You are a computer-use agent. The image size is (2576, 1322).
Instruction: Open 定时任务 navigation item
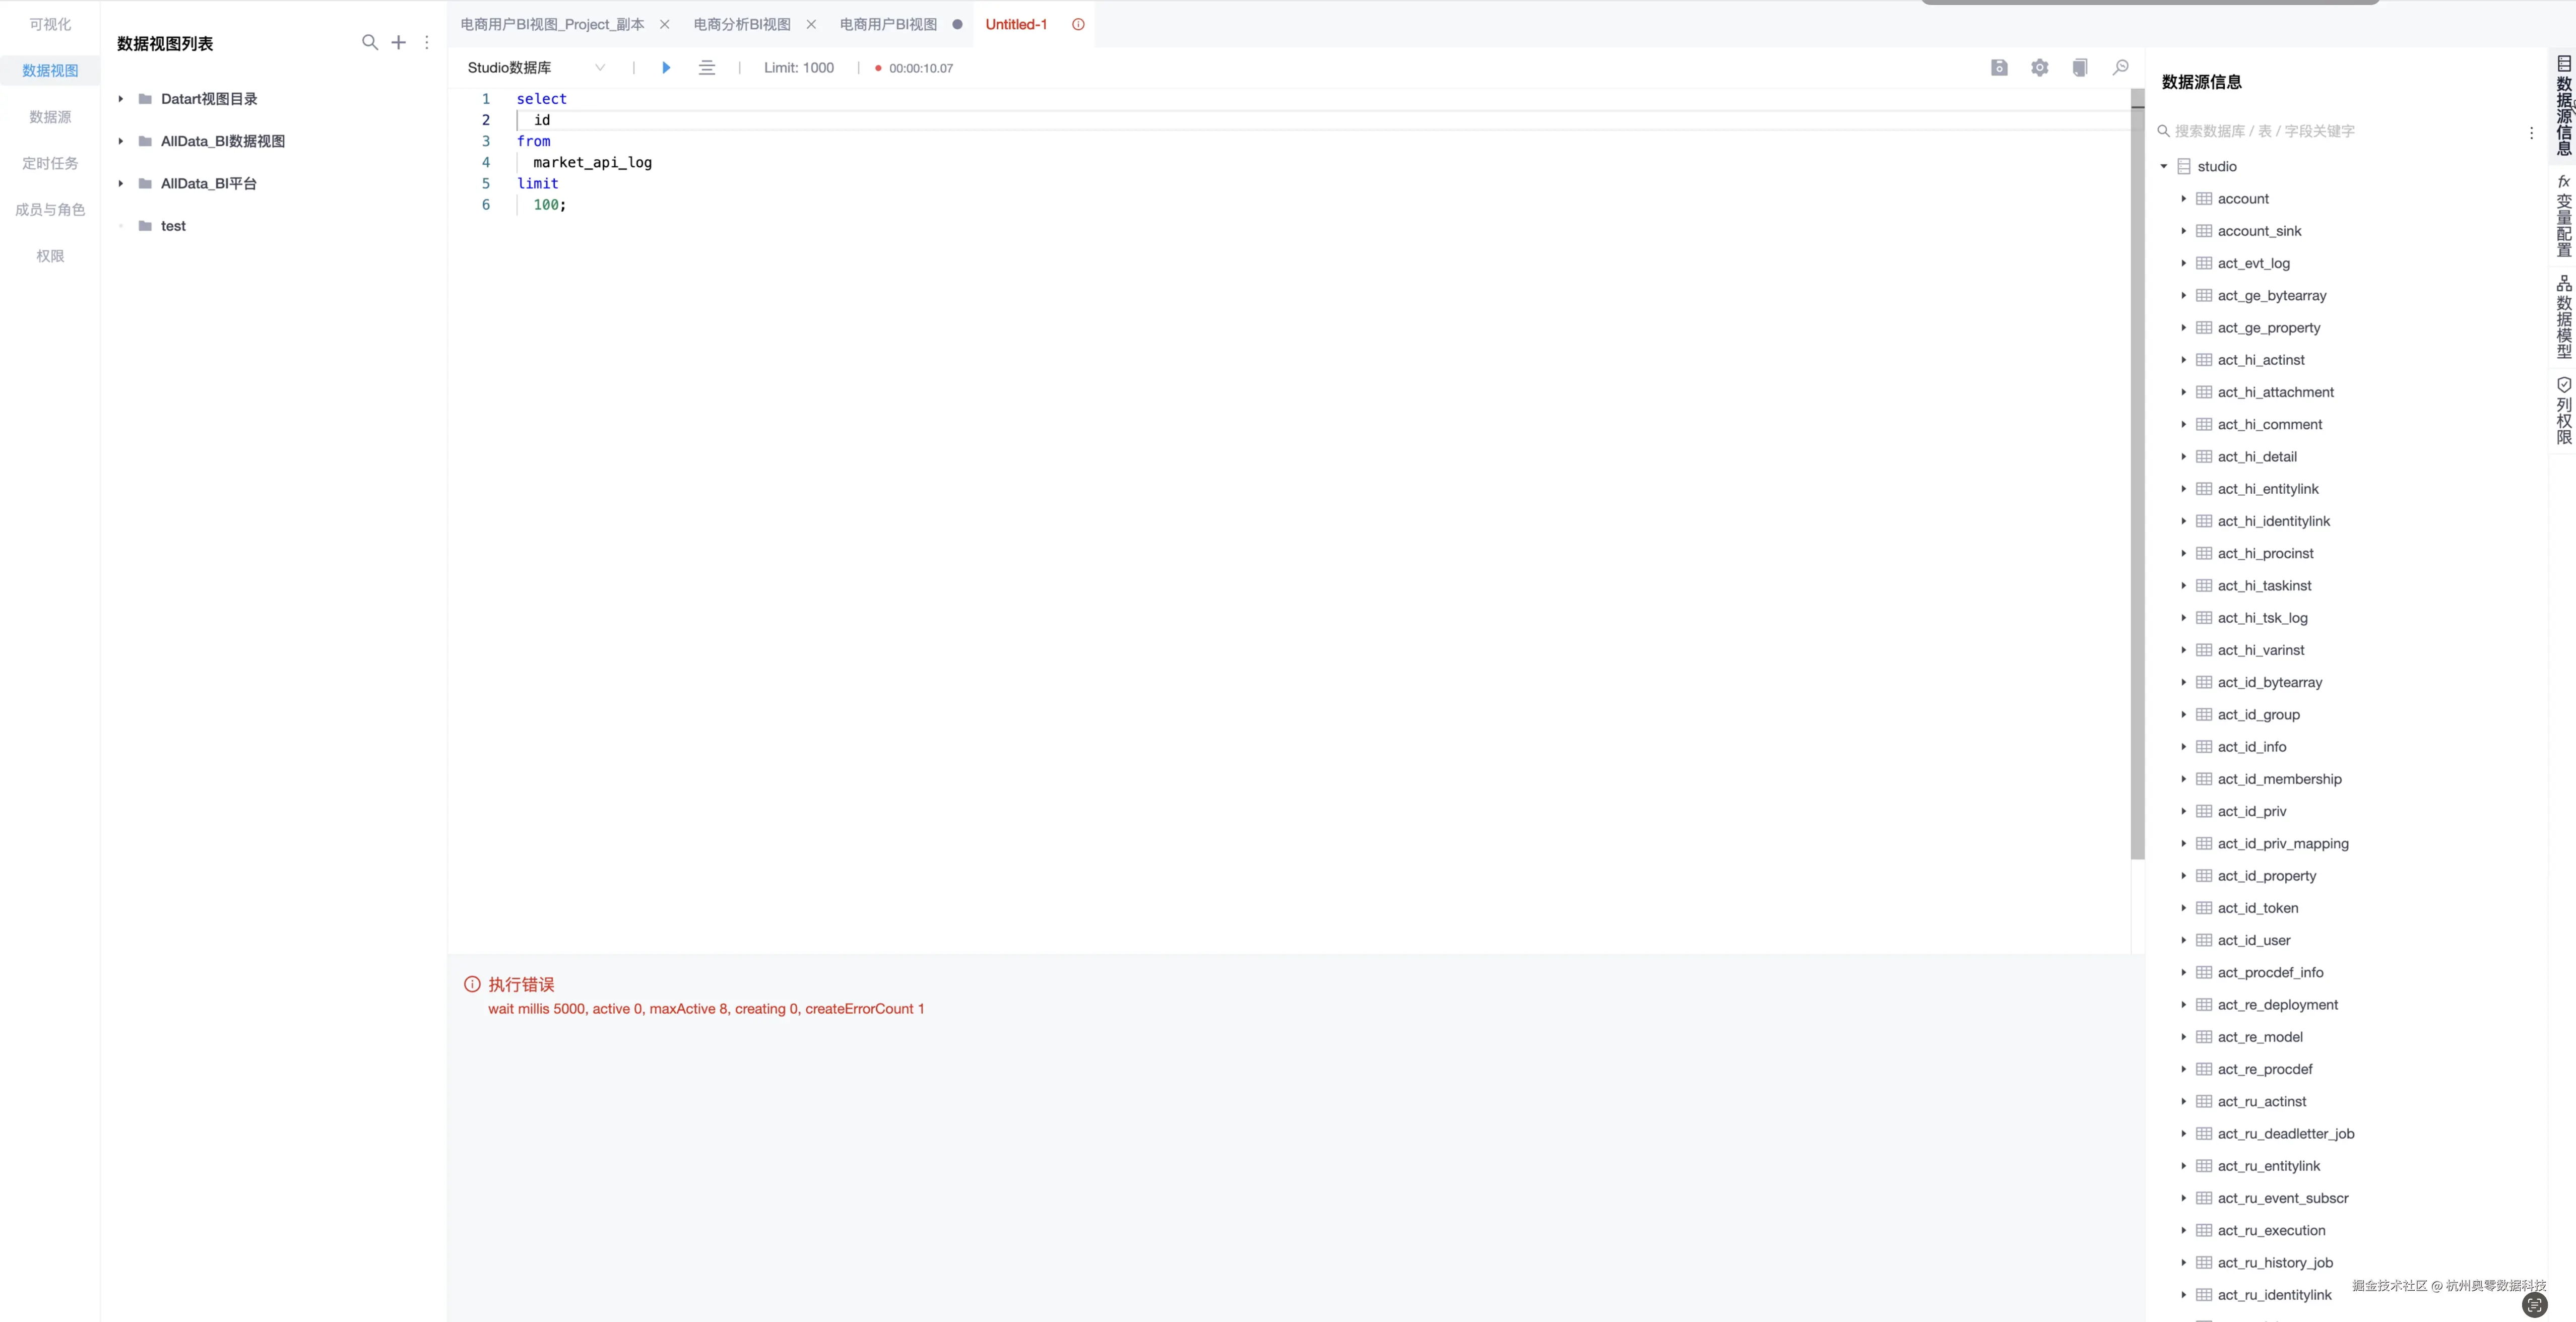[x=50, y=163]
